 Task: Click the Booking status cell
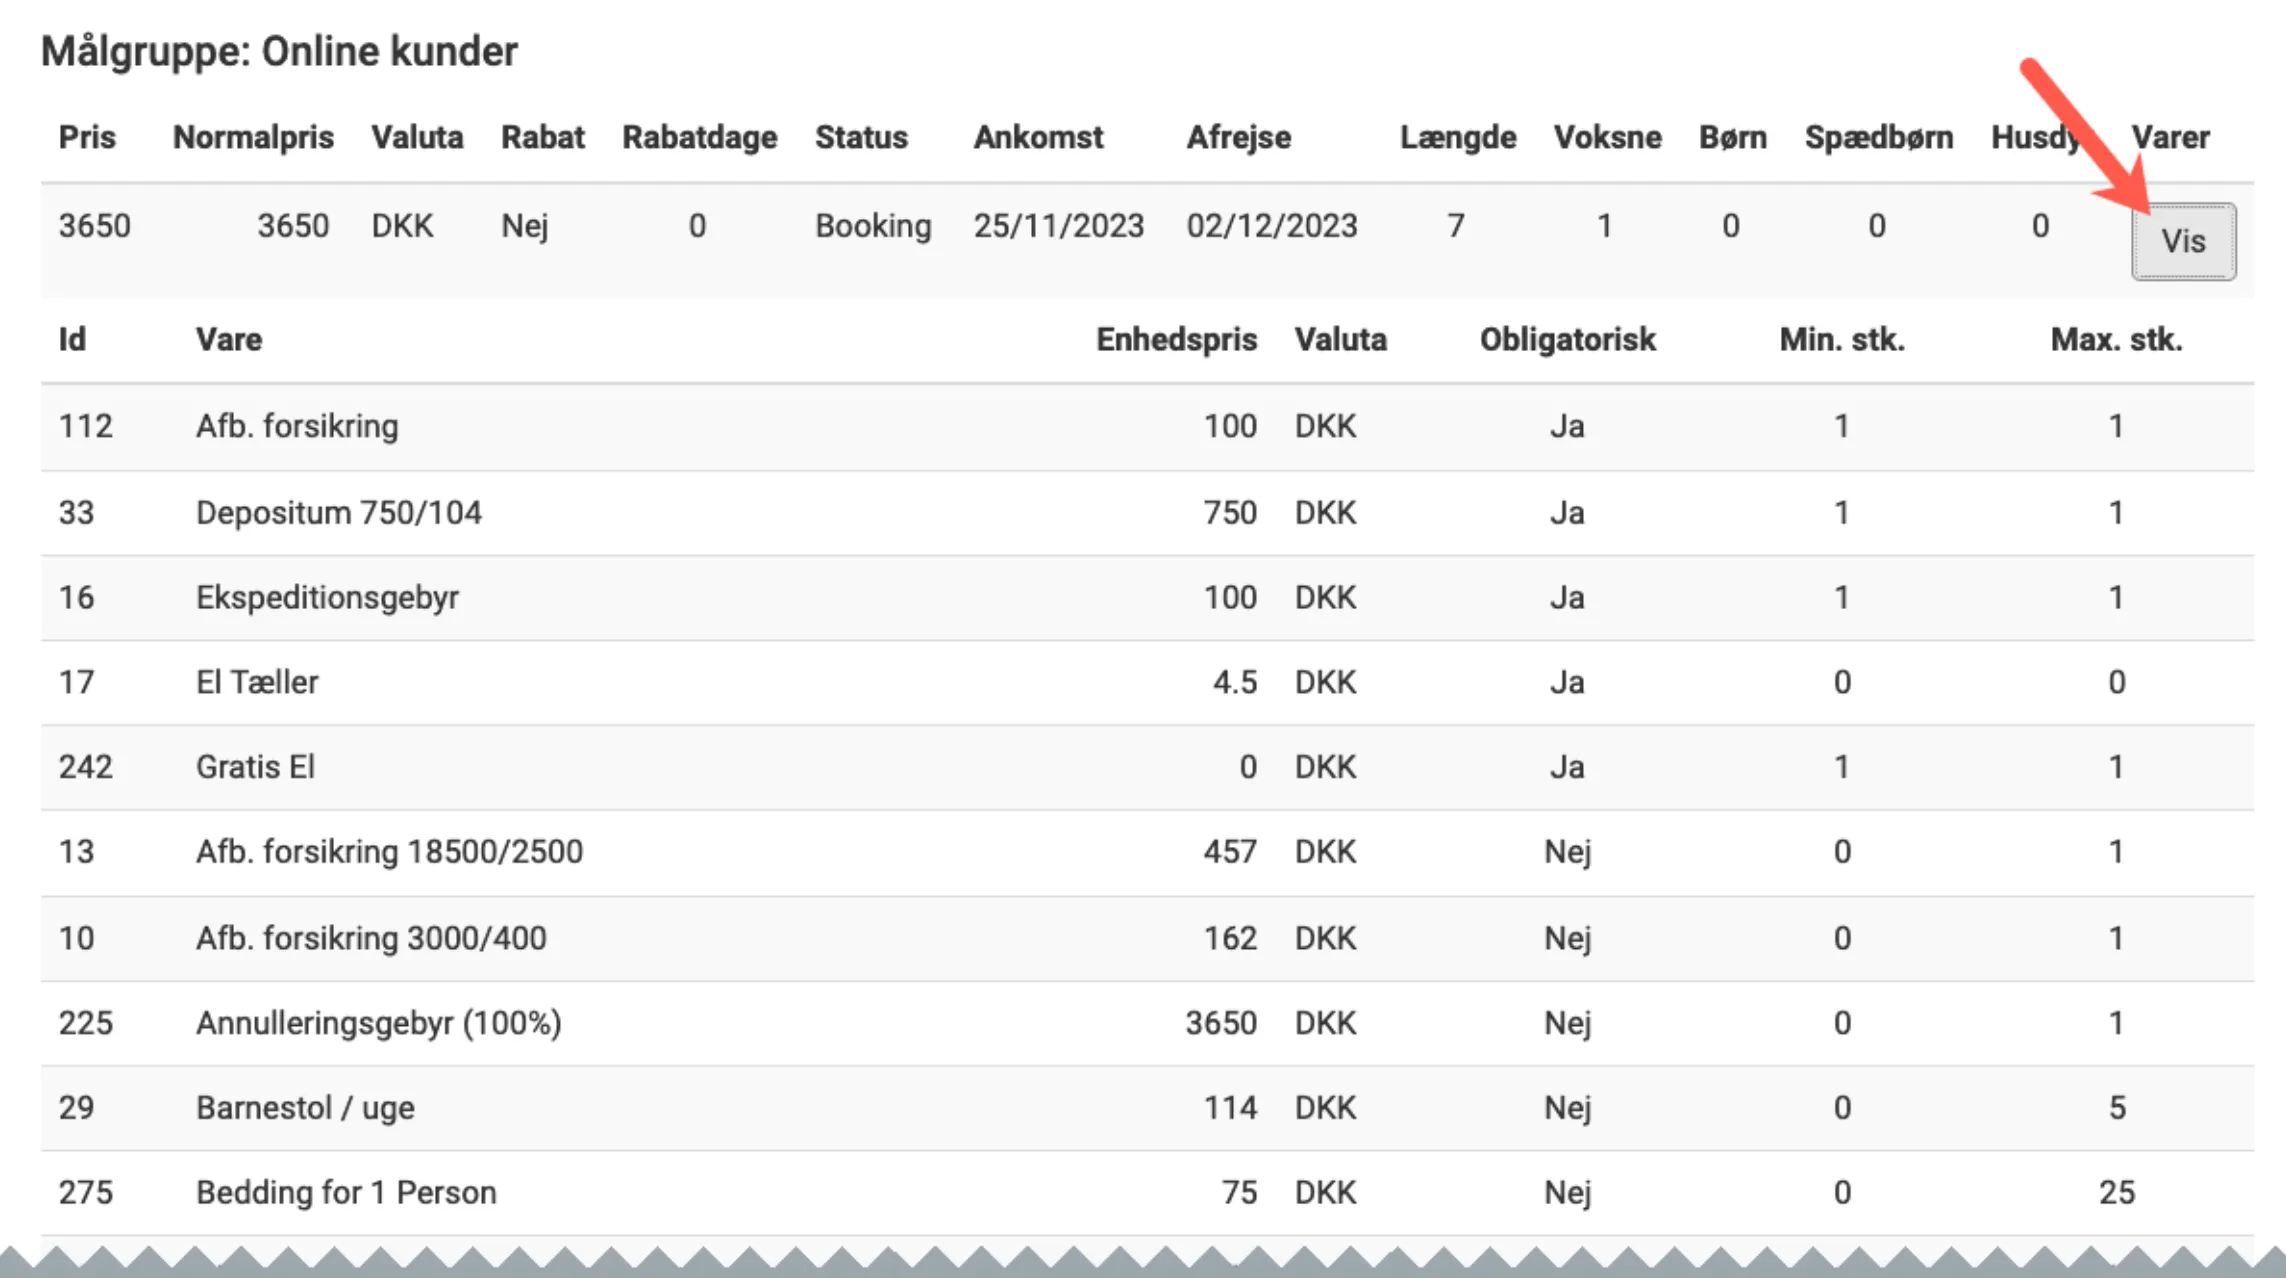tap(872, 226)
